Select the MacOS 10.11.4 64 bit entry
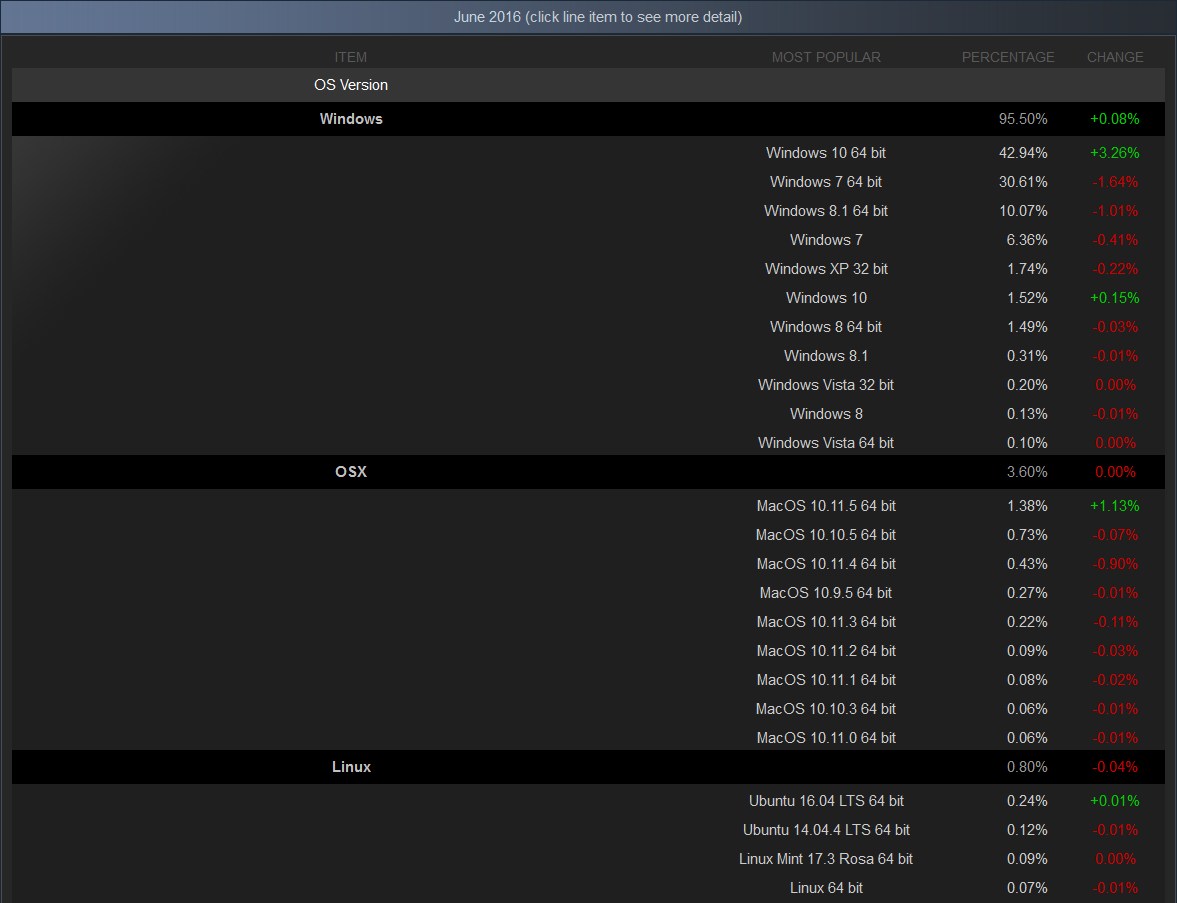1177x903 pixels. (826, 564)
